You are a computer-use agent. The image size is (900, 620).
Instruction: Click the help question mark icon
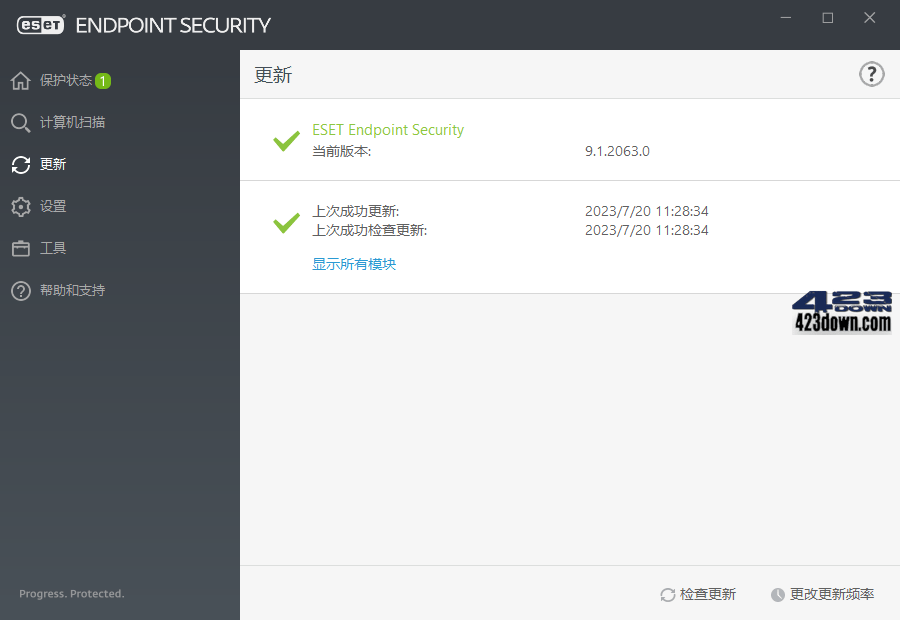click(871, 73)
